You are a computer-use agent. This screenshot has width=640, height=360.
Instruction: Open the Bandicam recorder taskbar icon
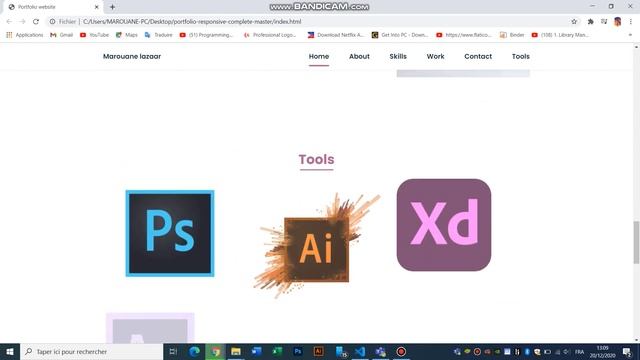click(401, 351)
